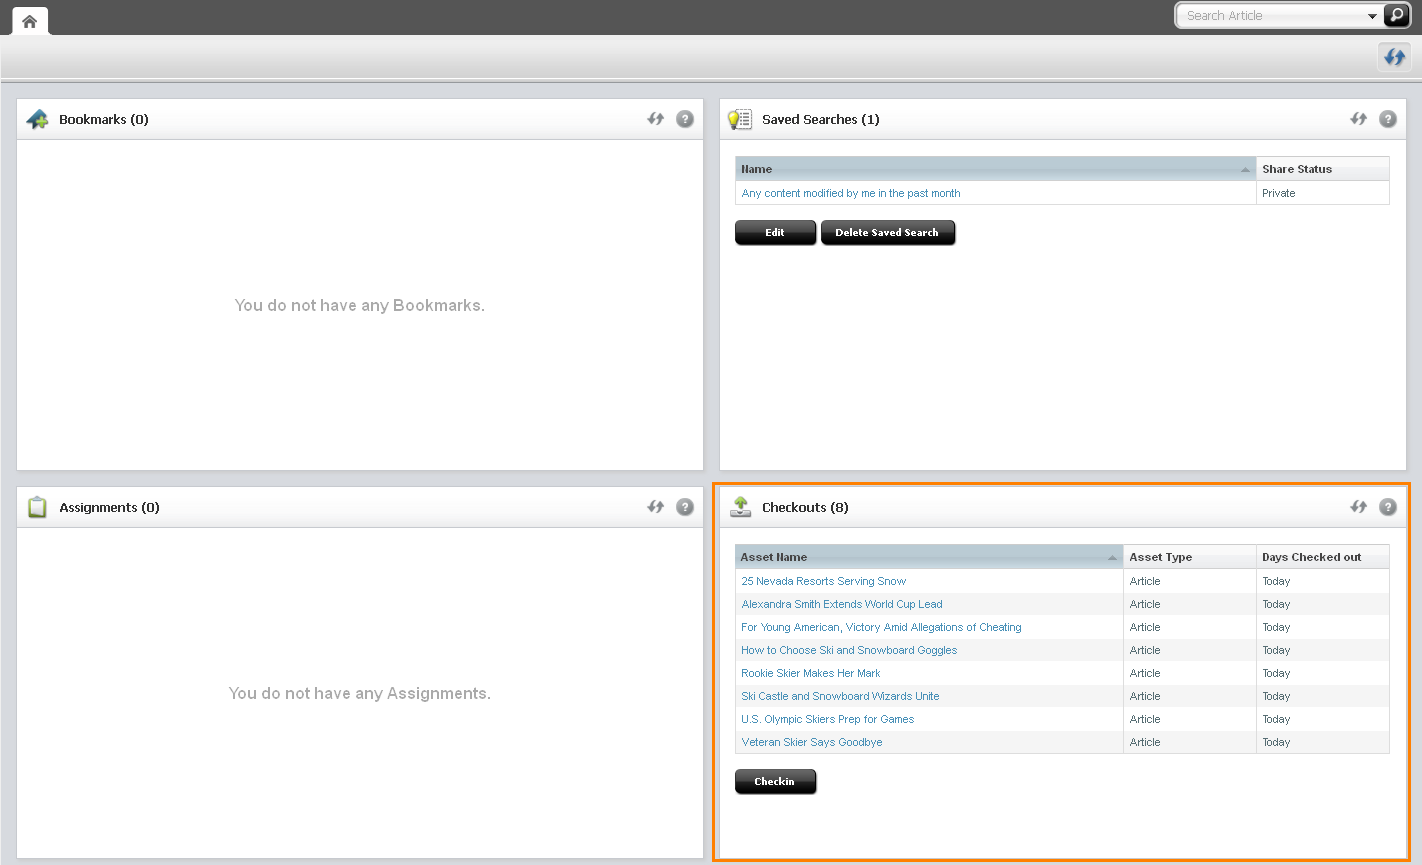Select 'Private' share status cell
This screenshot has height=865, width=1422.
[x=1323, y=193]
